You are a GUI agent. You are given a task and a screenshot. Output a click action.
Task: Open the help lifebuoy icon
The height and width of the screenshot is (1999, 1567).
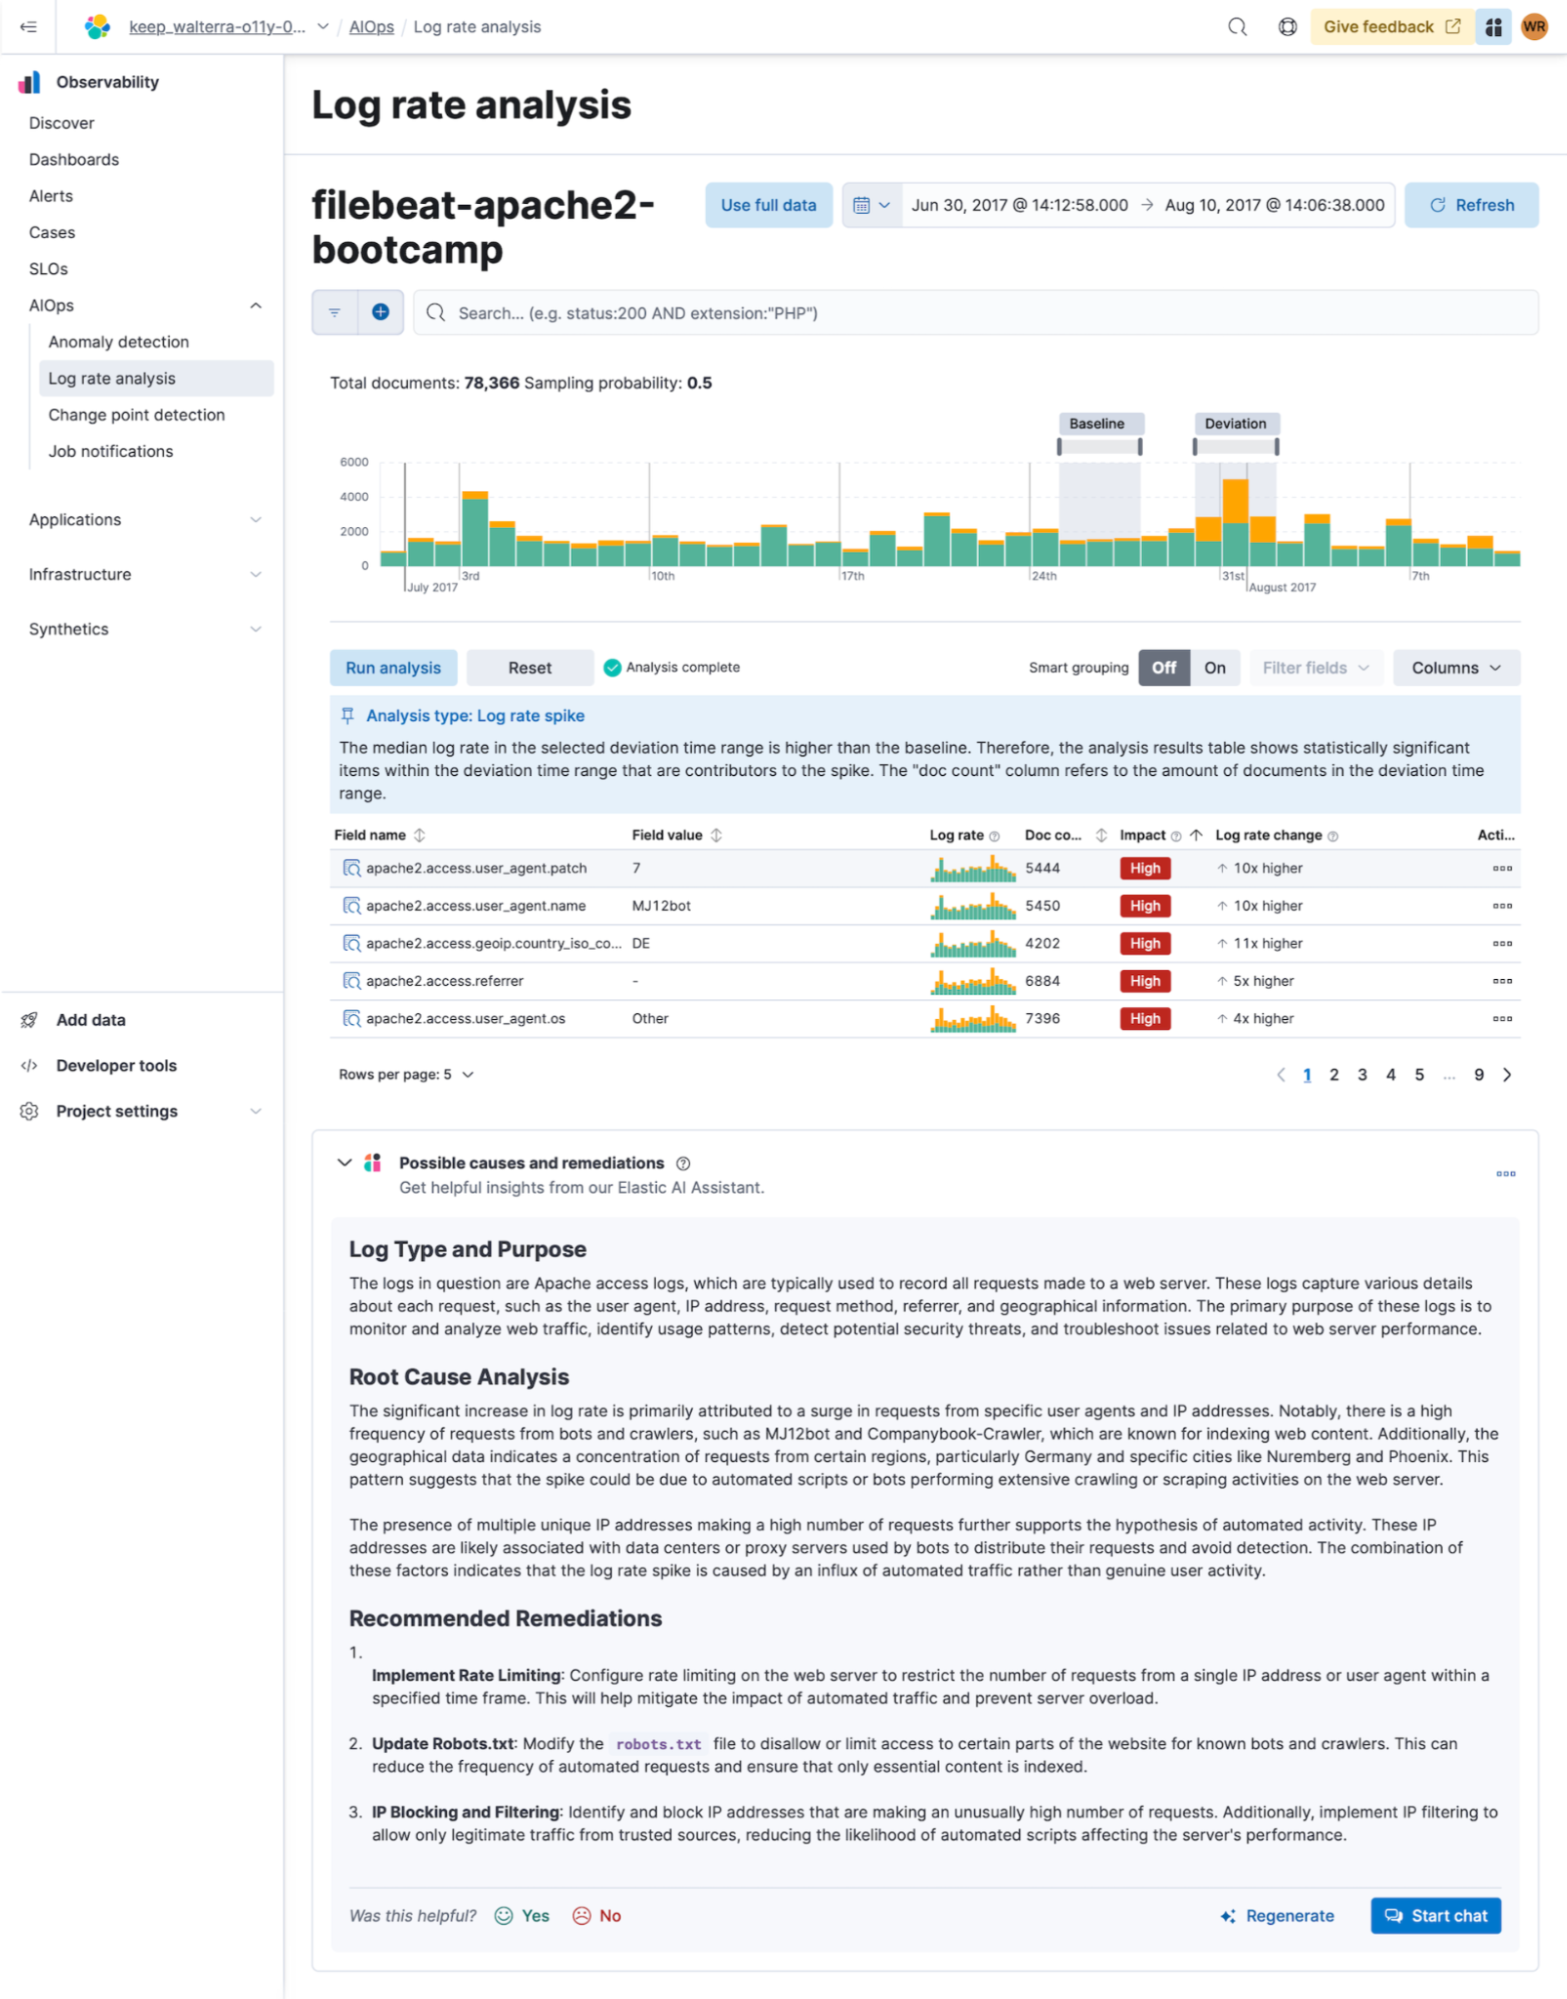coord(1287,27)
